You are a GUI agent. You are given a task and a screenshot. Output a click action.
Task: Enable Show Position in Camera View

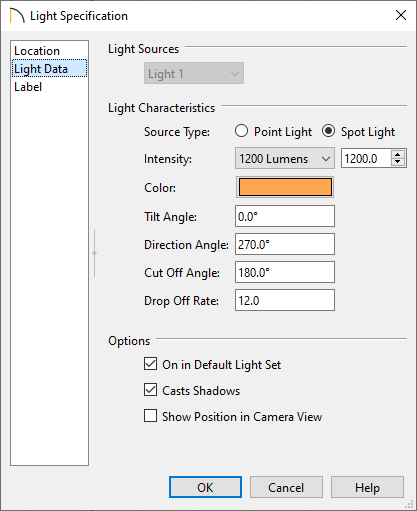click(x=151, y=416)
